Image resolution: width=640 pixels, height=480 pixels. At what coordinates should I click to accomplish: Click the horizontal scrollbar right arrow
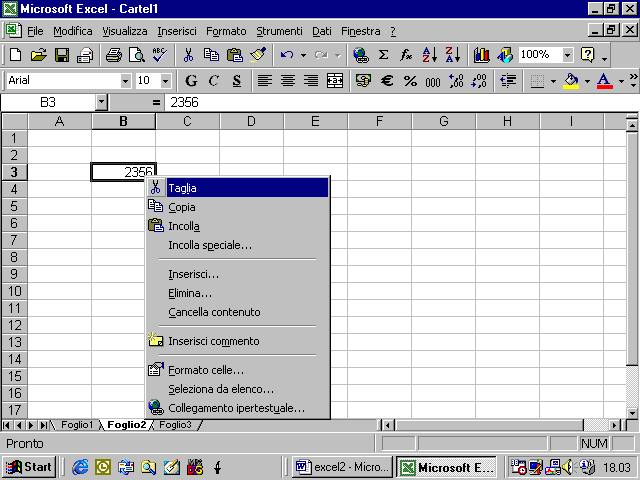tap(614, 425)
